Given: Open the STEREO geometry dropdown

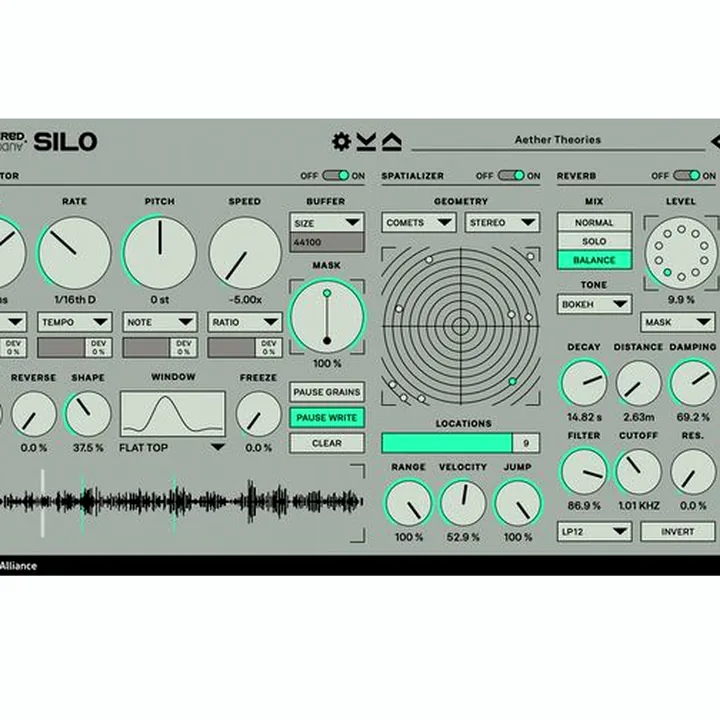Looking at the screenshot, I should pyautogui.click(x=502, y=223).
